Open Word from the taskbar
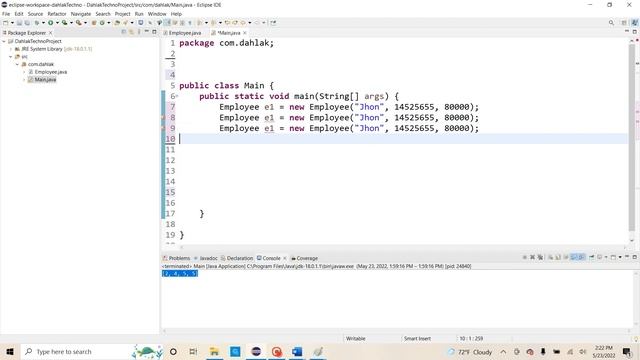 pyautogui.click(x=297, y=351)
